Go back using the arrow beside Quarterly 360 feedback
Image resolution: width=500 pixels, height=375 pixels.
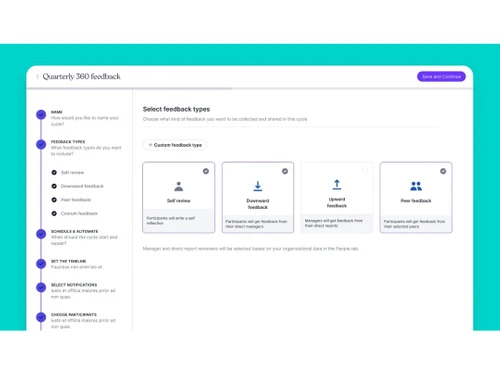(37, 76)
